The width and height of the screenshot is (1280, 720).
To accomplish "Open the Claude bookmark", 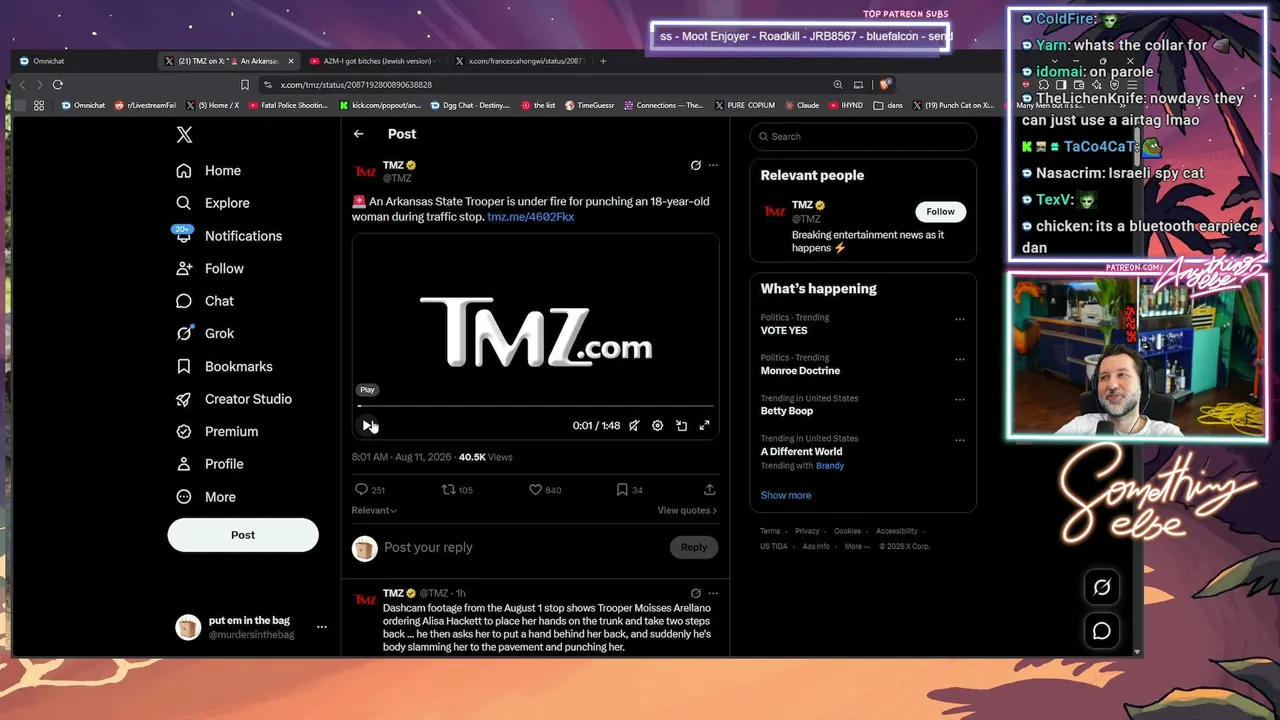I will [x=802, y=105].
